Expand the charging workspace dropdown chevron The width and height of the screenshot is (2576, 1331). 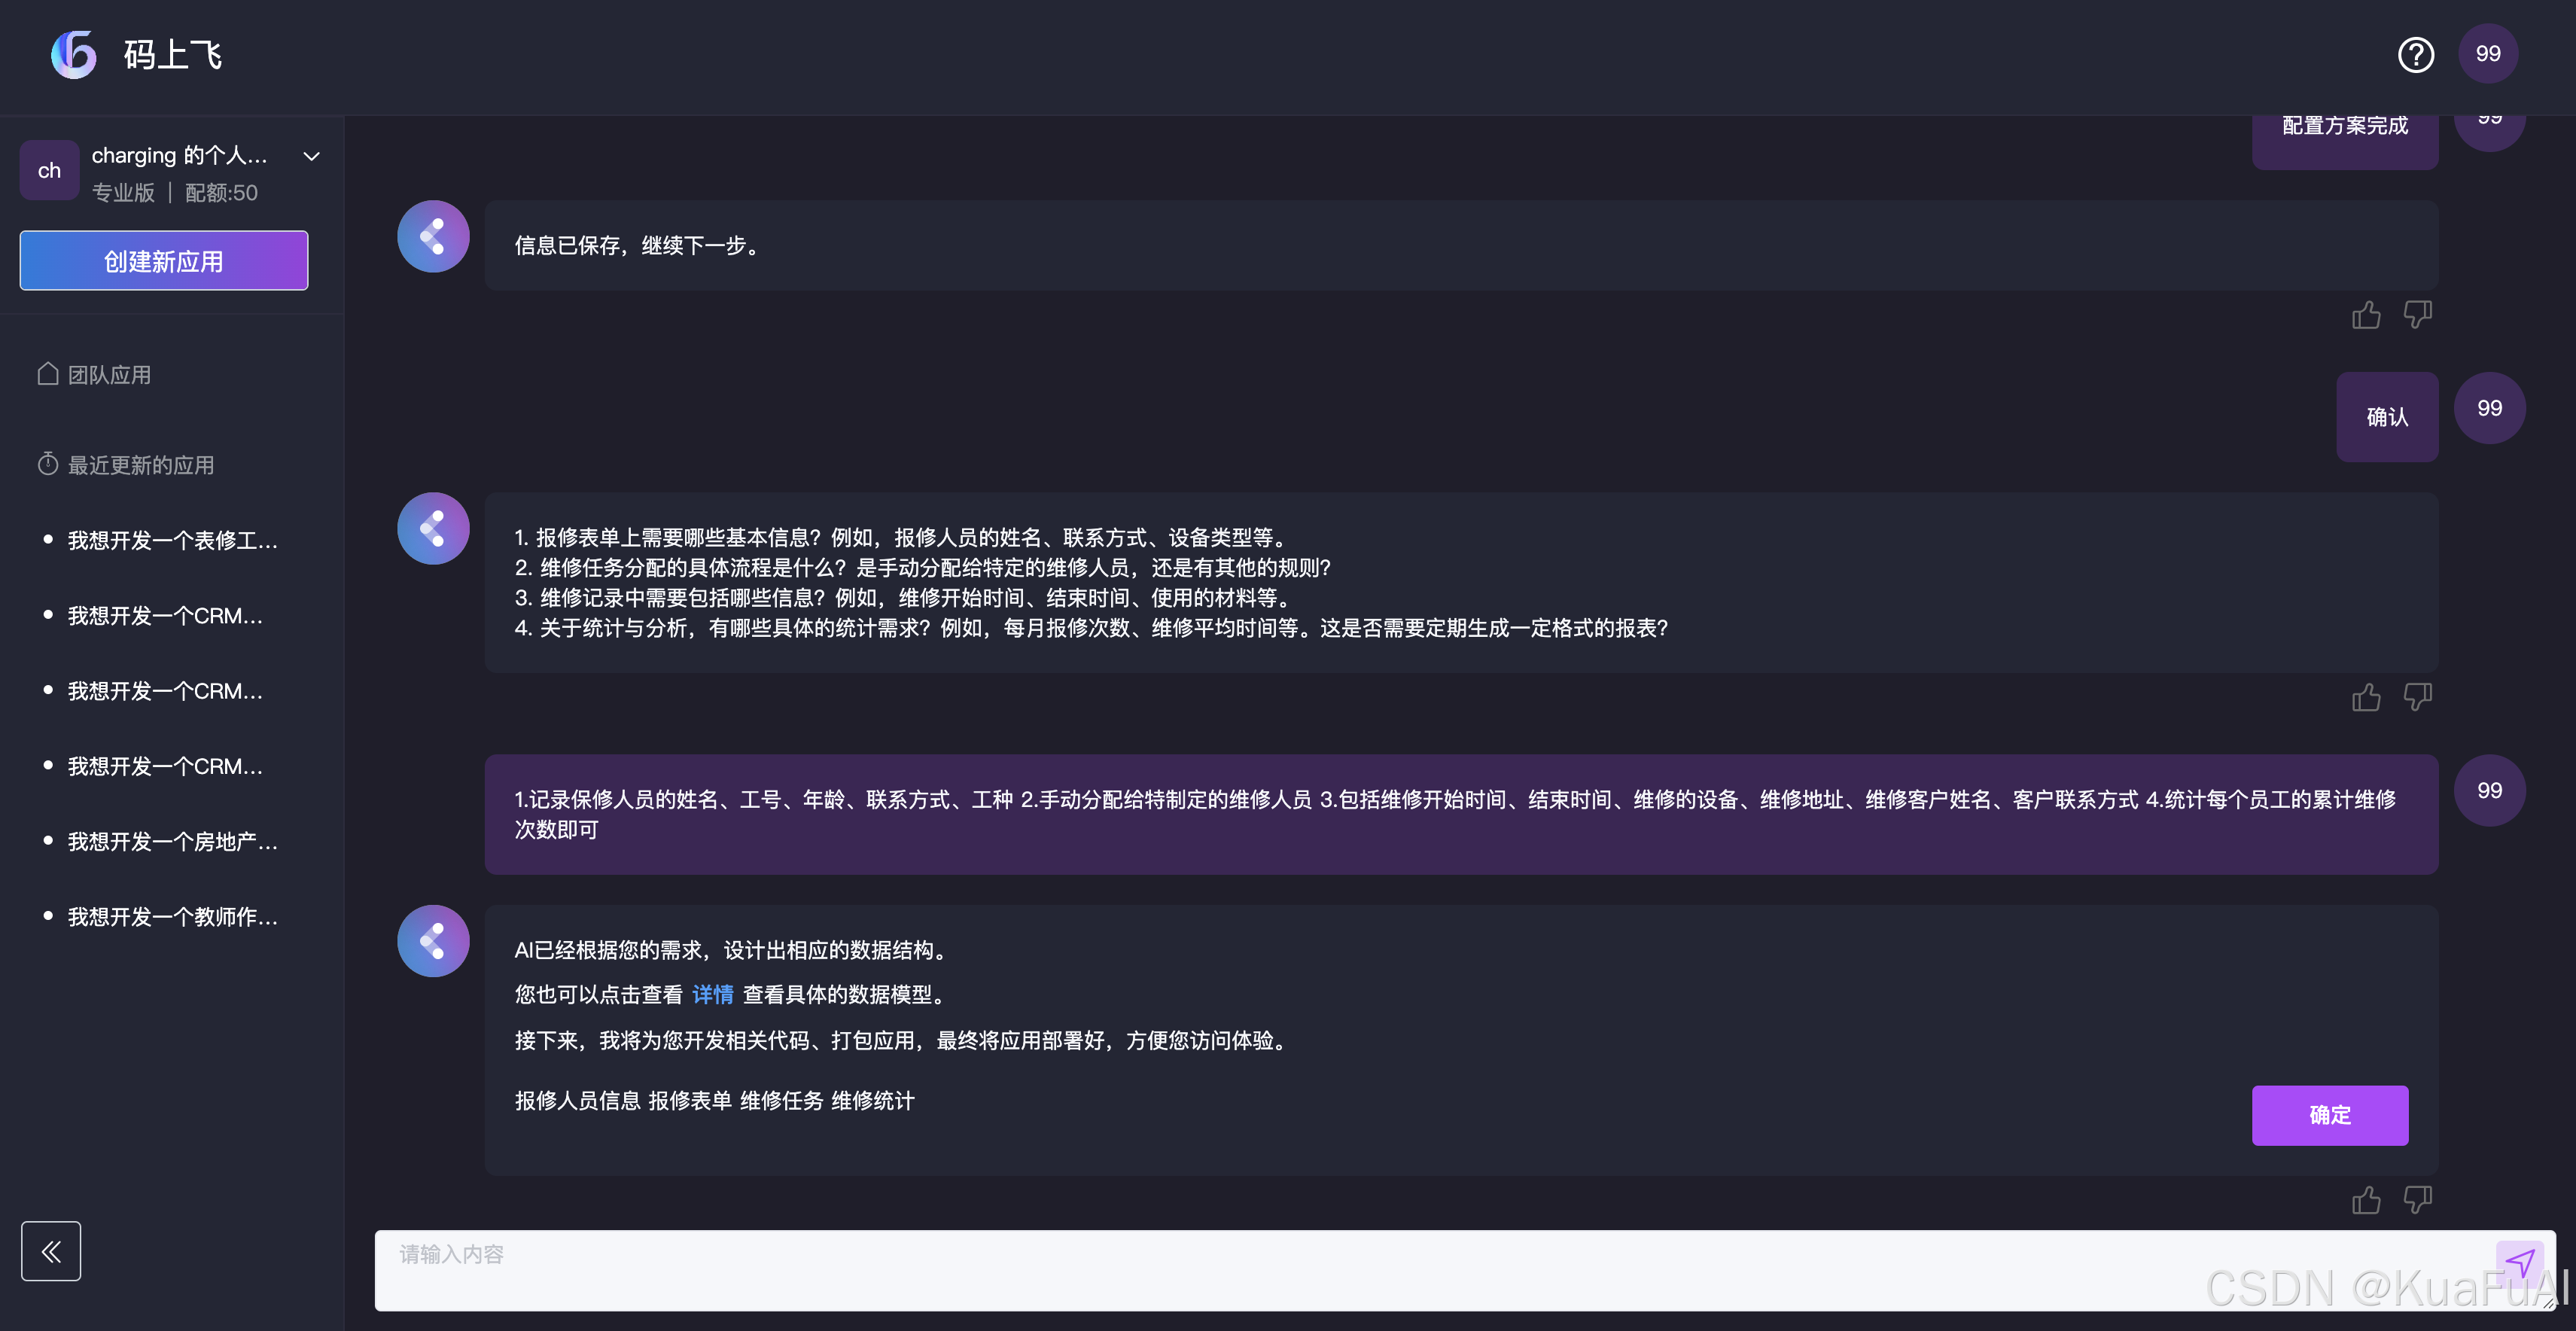tap(311, 157)
